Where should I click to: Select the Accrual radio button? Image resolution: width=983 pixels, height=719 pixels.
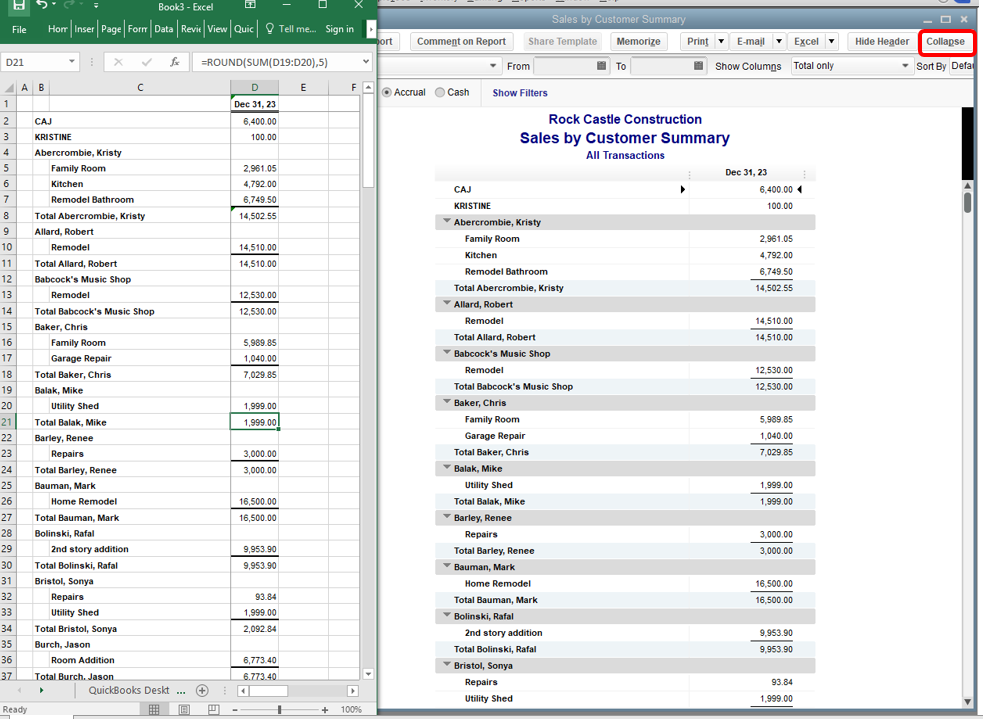click(387, 92)
